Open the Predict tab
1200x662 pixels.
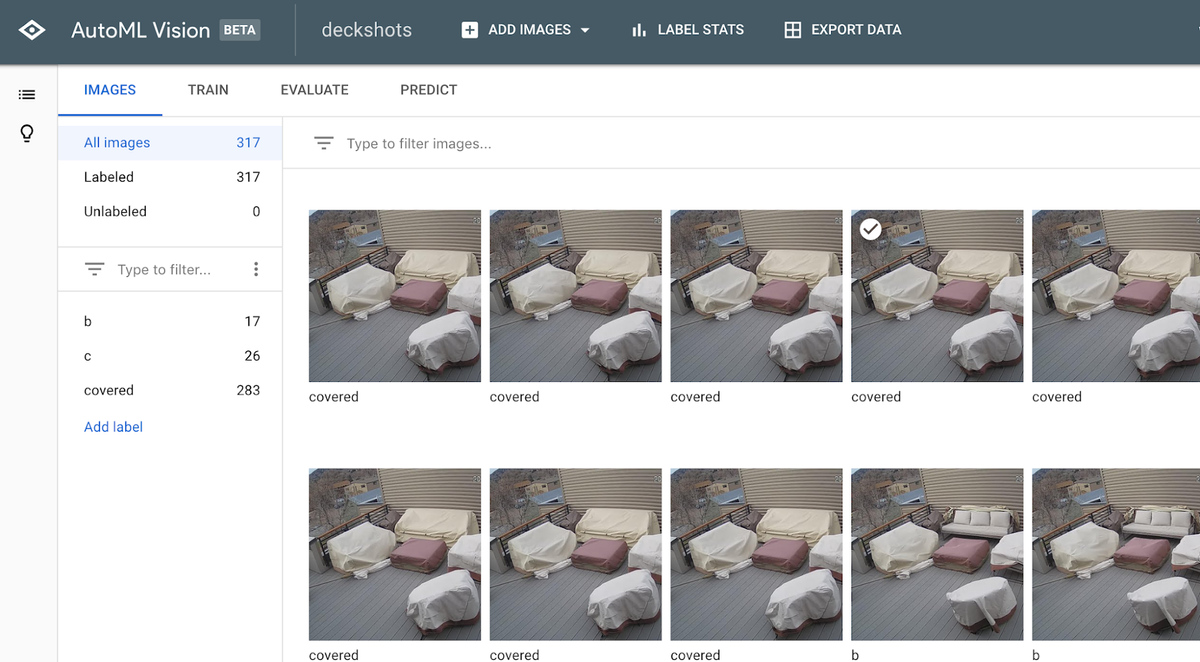point(428,90)
